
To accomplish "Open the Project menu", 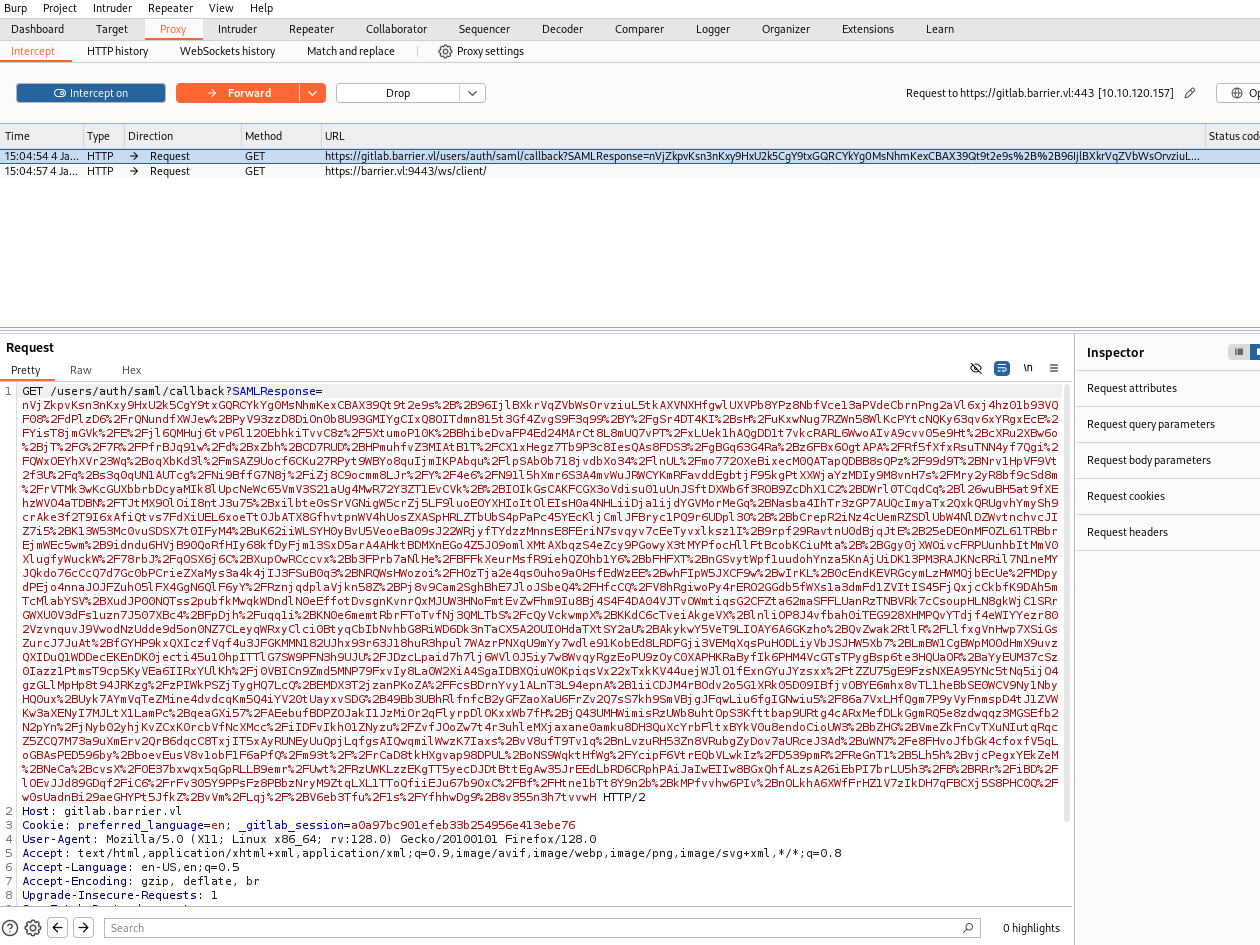I will 60,8.
